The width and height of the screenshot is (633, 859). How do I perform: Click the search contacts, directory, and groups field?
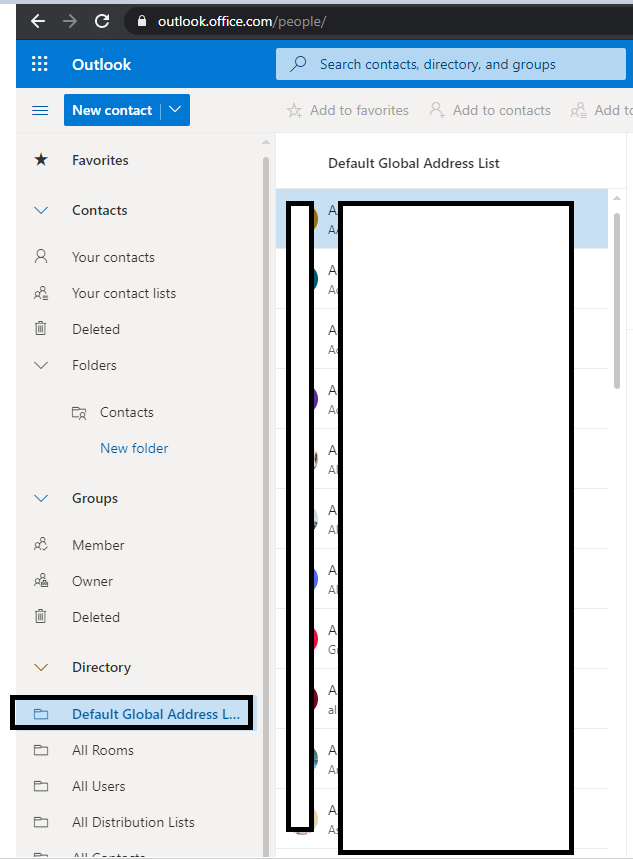(450, 64)
